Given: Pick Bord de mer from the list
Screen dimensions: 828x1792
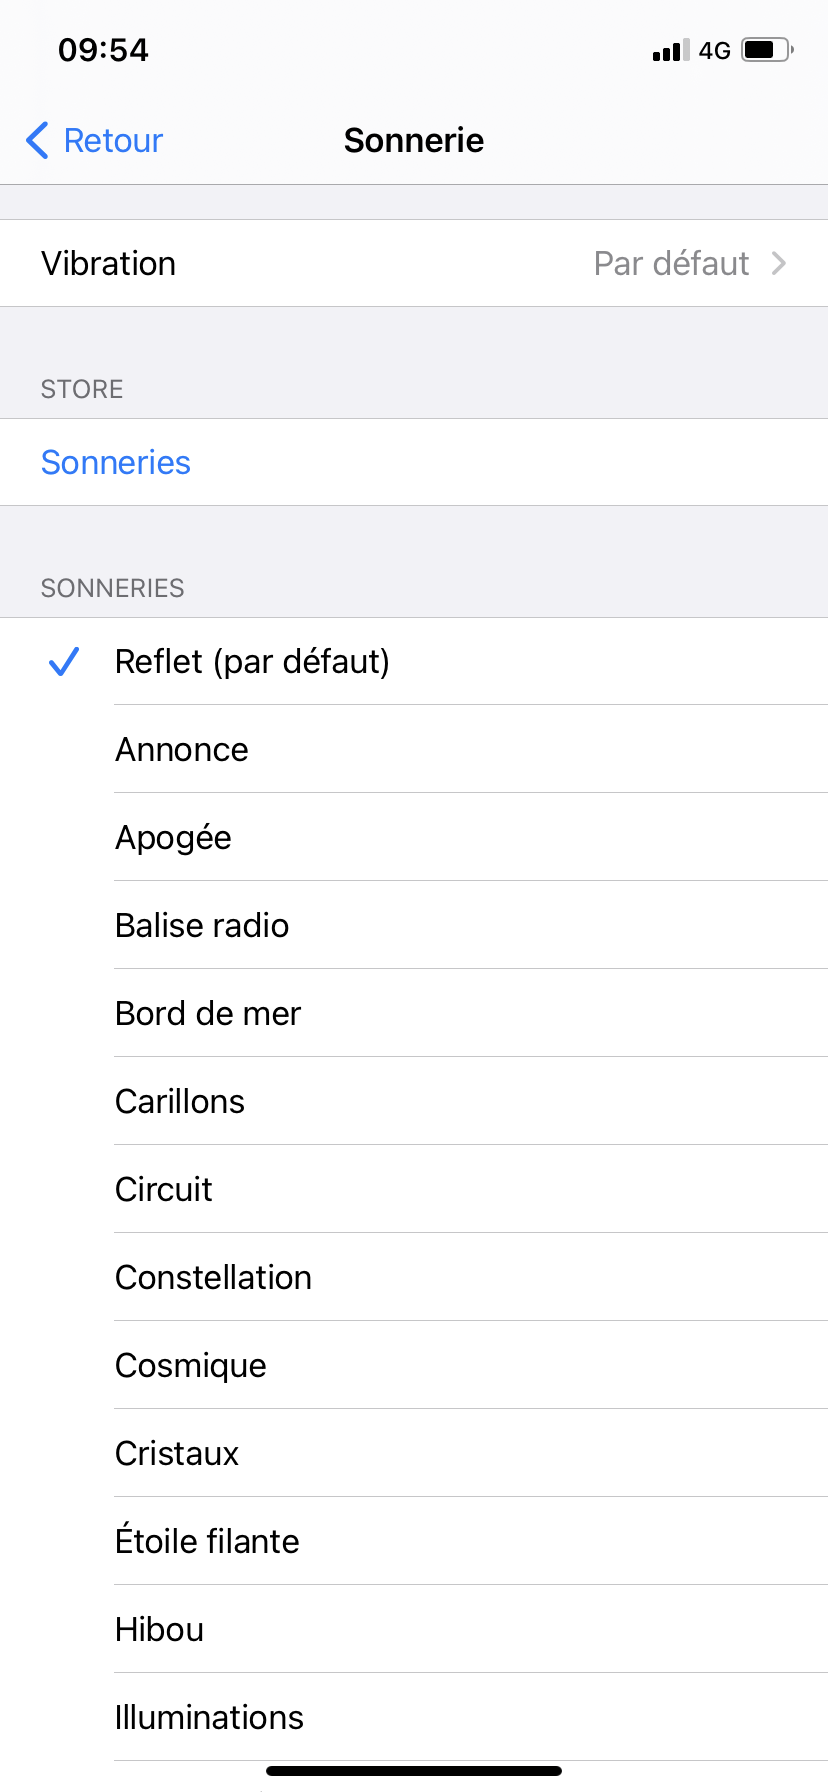Looking at the screenshot, I should [208, 1014].
